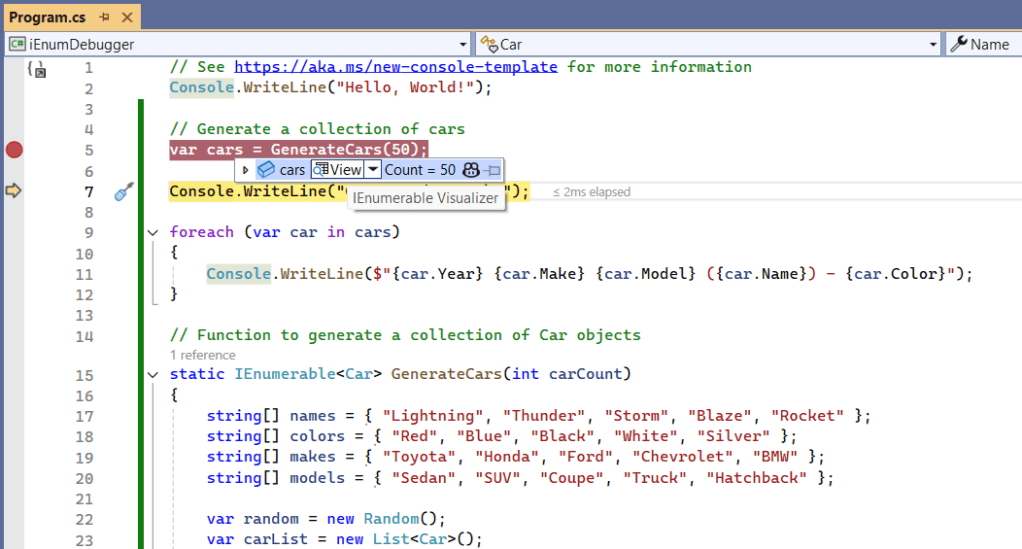This screenshot has width=1022, height=549.
Task: Click the "1 reference" CodeLens link
Action: point(202,355)
